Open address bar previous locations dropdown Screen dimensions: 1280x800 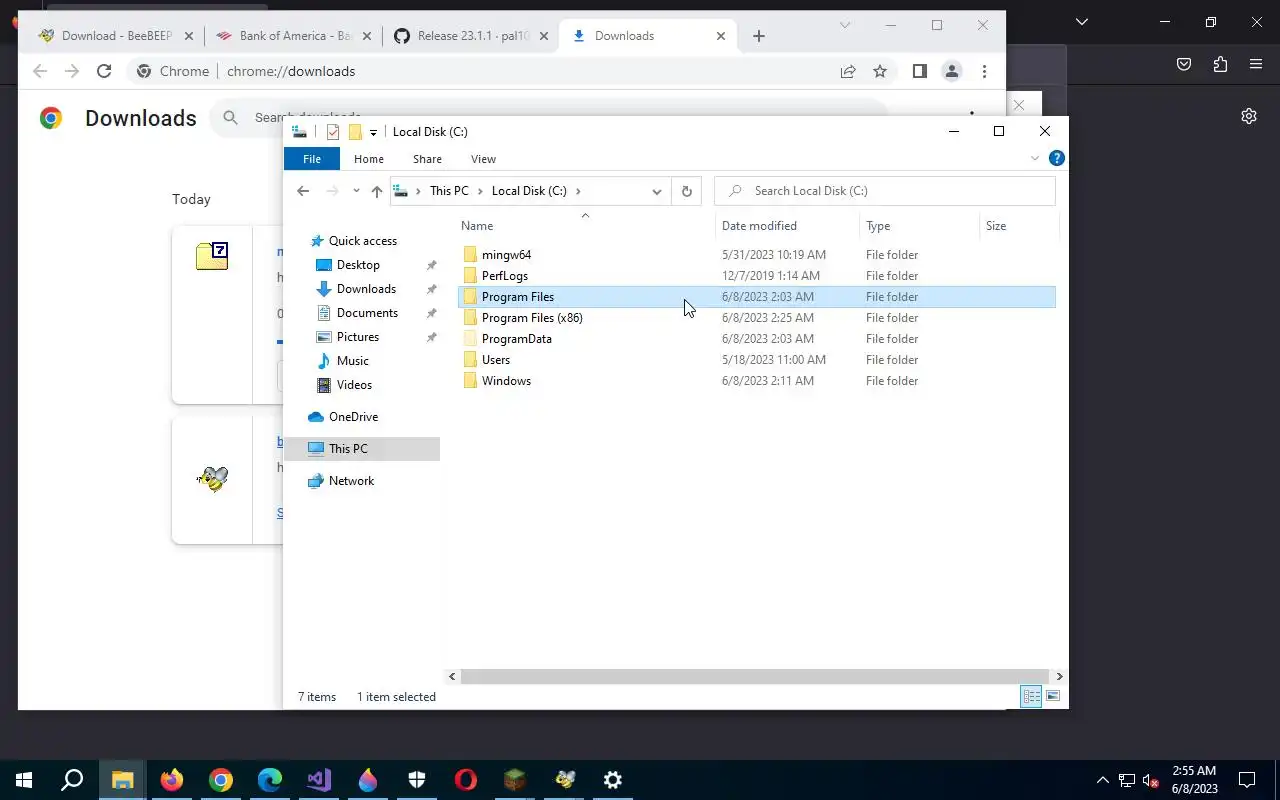point(657,191)
